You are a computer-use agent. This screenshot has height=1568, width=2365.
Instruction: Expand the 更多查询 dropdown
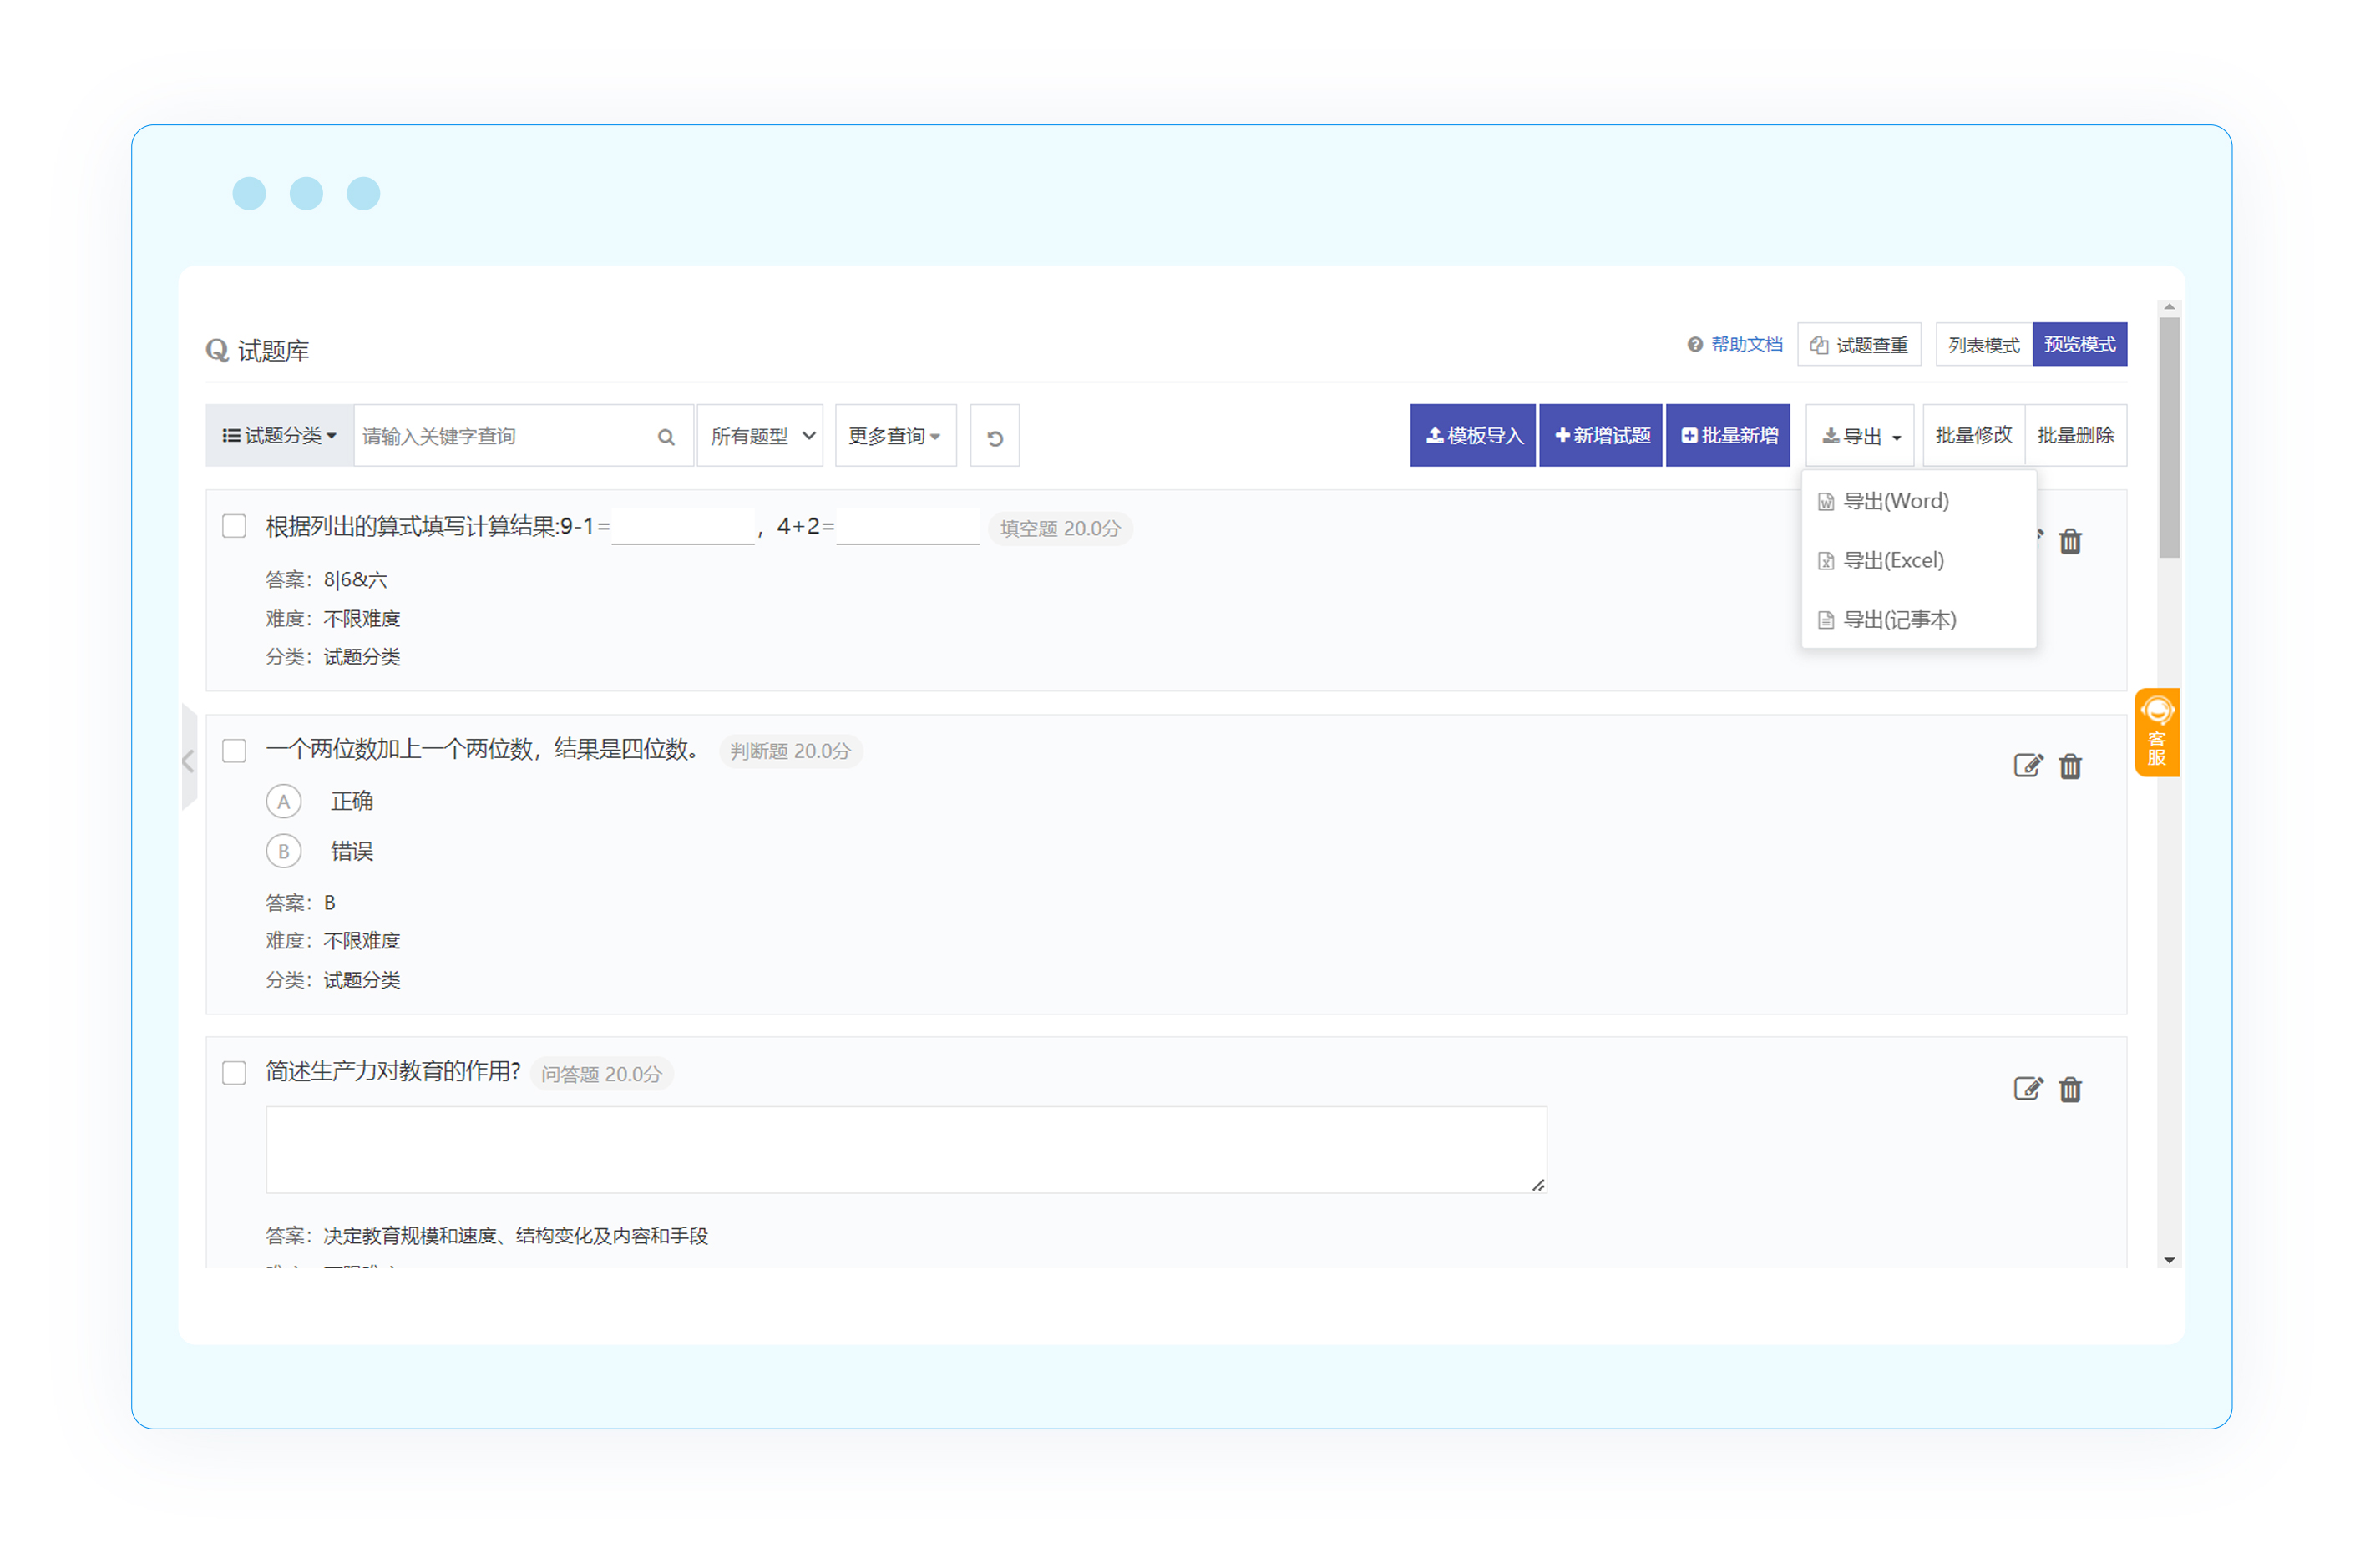click(x=894, y=436)
